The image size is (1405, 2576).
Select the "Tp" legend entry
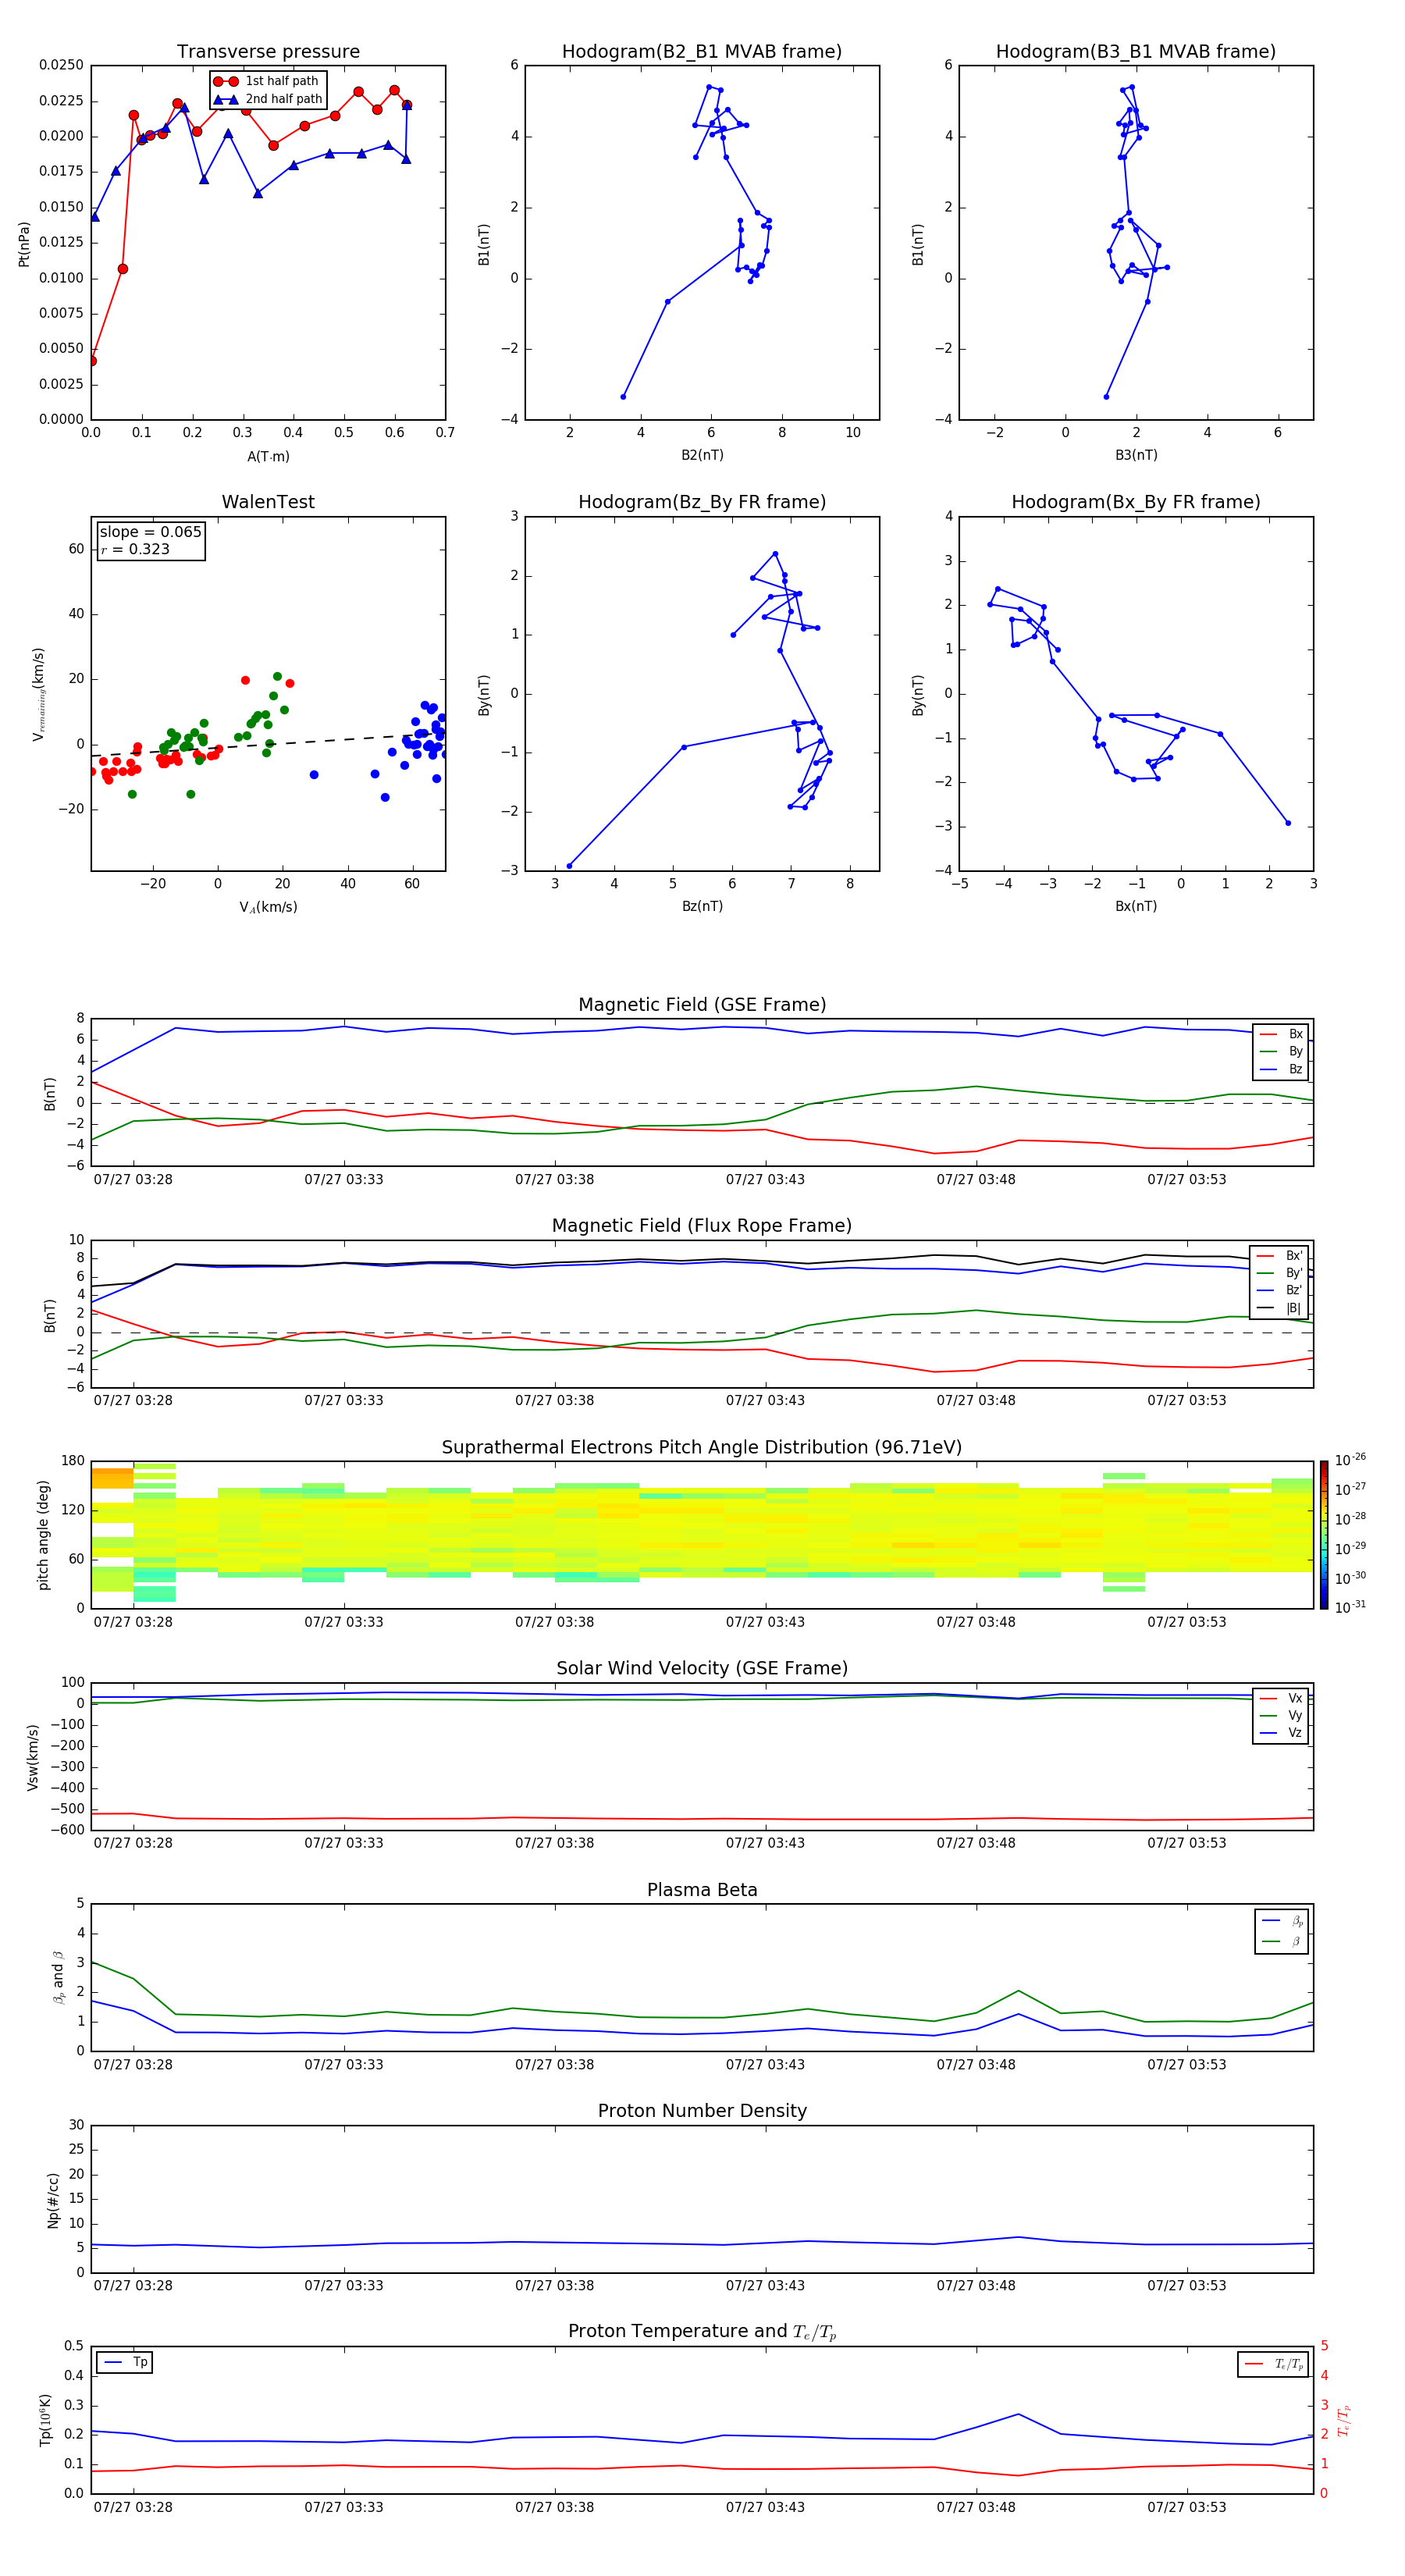126,2362
